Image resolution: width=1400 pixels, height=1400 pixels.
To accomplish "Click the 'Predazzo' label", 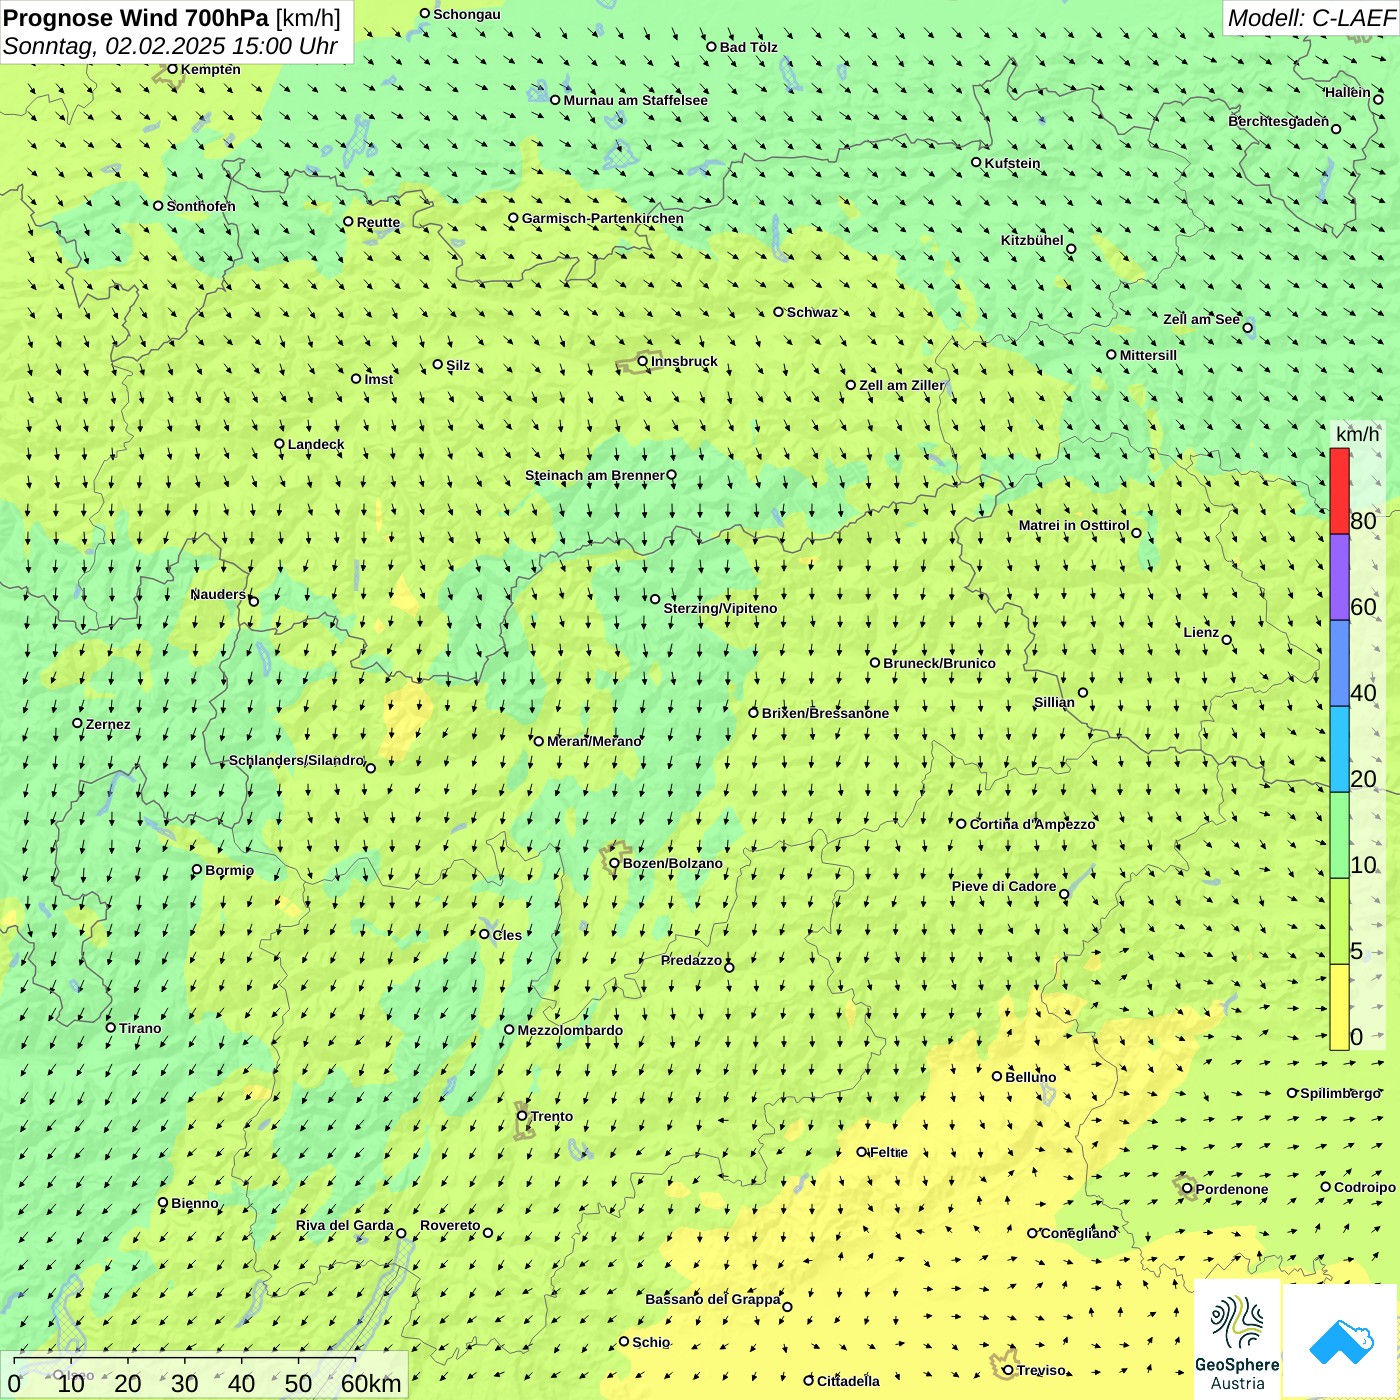I will pyautogui.click(x=691, y=960).
